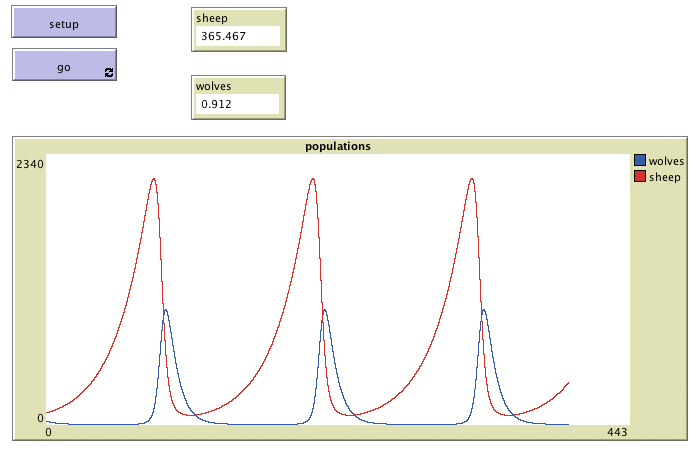Click the wolves monitor title label
This screenshot has height=450, width=697.
click(213, 86)
